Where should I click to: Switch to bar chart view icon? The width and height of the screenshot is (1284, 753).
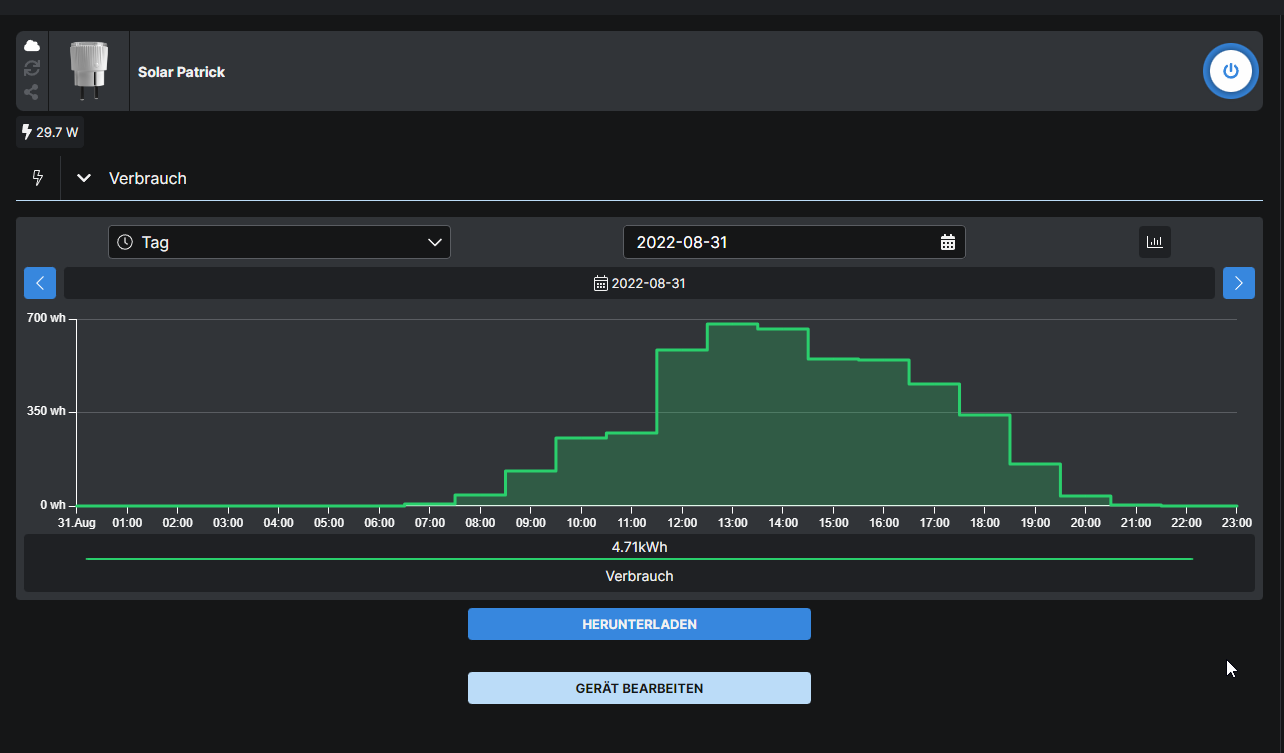[1155, 242]
